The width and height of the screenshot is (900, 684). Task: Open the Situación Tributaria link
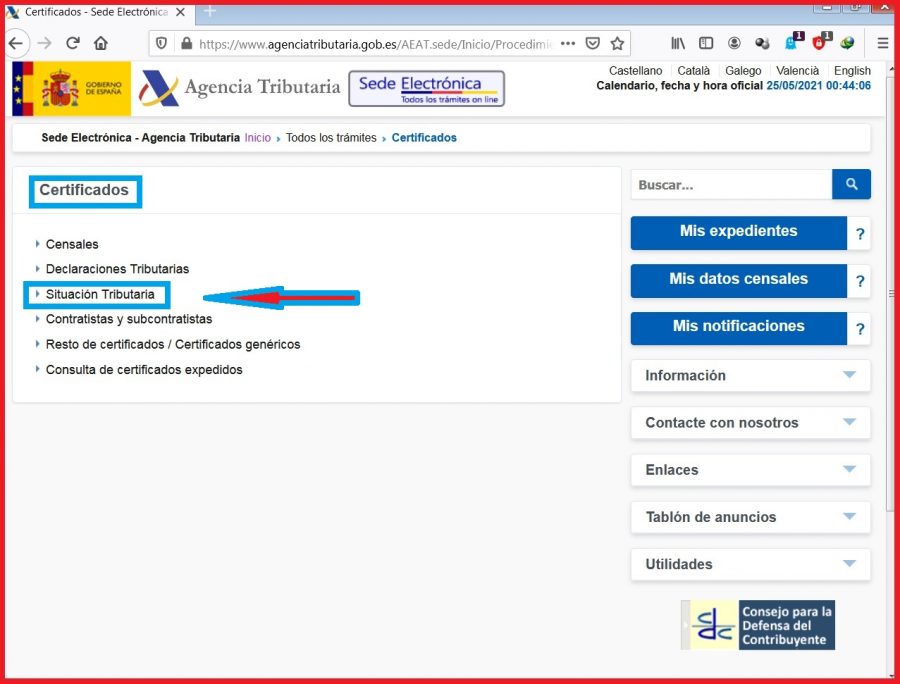(100, 295)
